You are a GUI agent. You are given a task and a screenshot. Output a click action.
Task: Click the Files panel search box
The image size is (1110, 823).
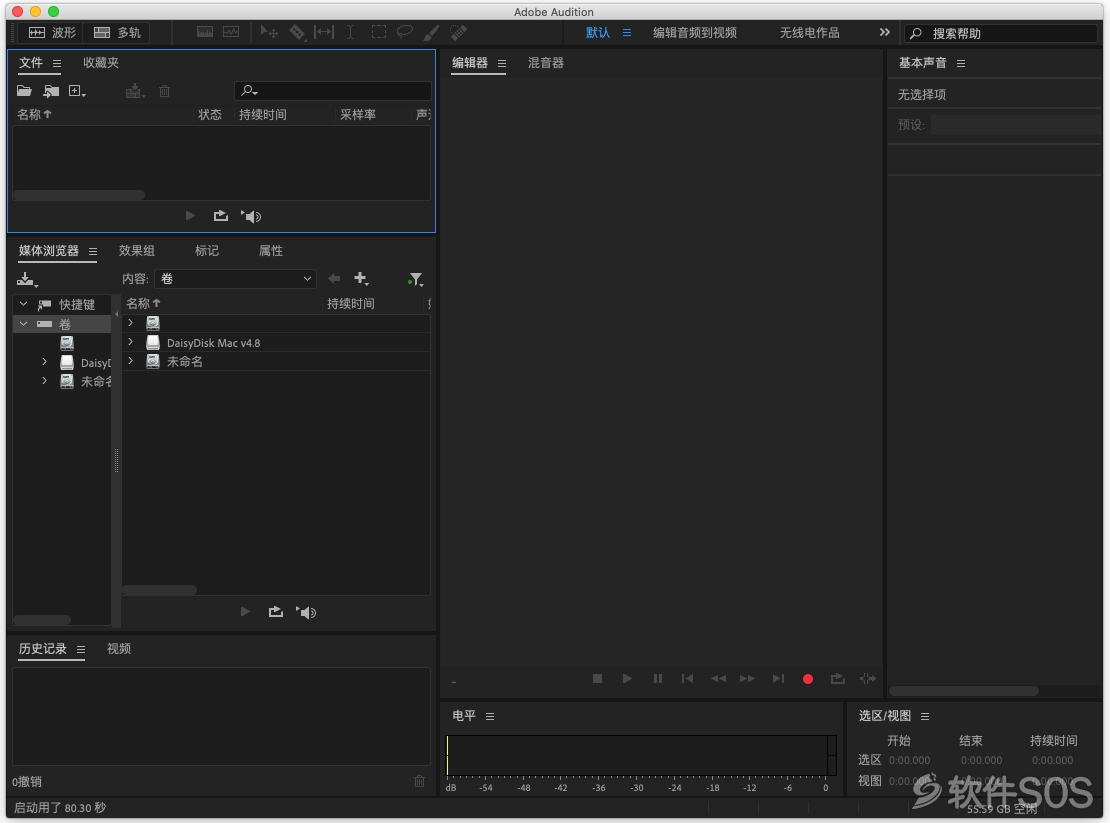click(x=333, y=91)
